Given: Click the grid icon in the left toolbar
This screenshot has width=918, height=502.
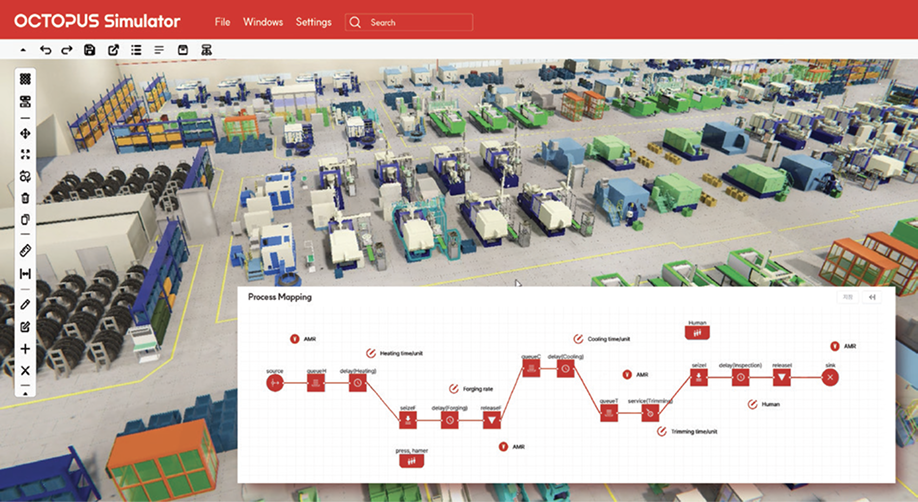Looking at the screenshot, I should coord(25,78).
